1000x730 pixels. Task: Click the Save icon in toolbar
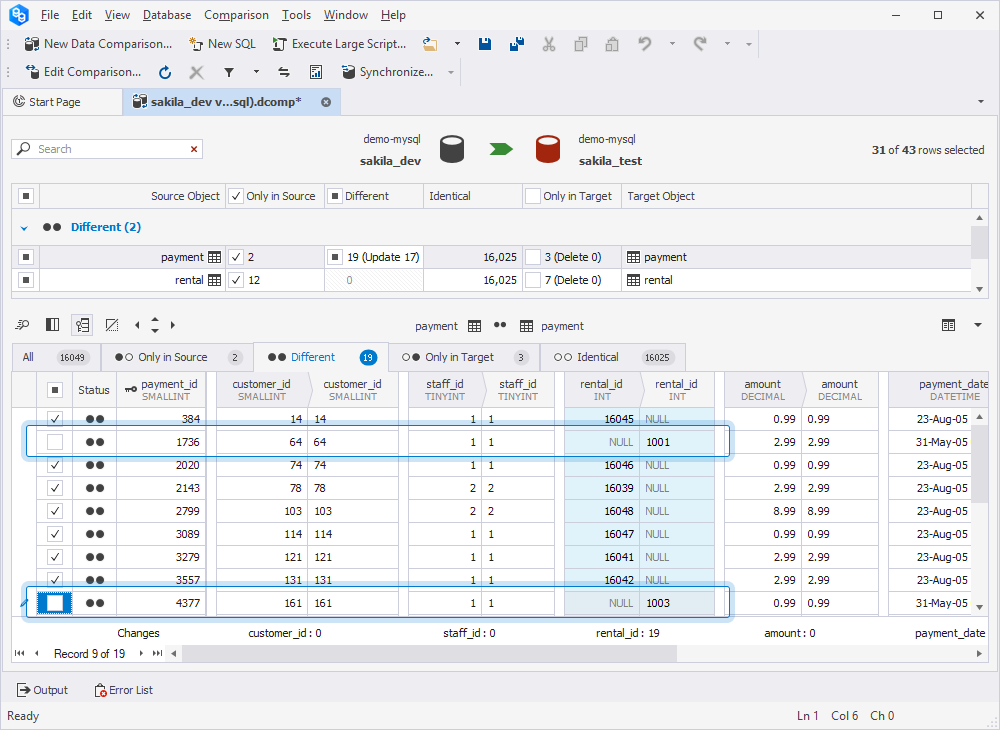(485, 44)
